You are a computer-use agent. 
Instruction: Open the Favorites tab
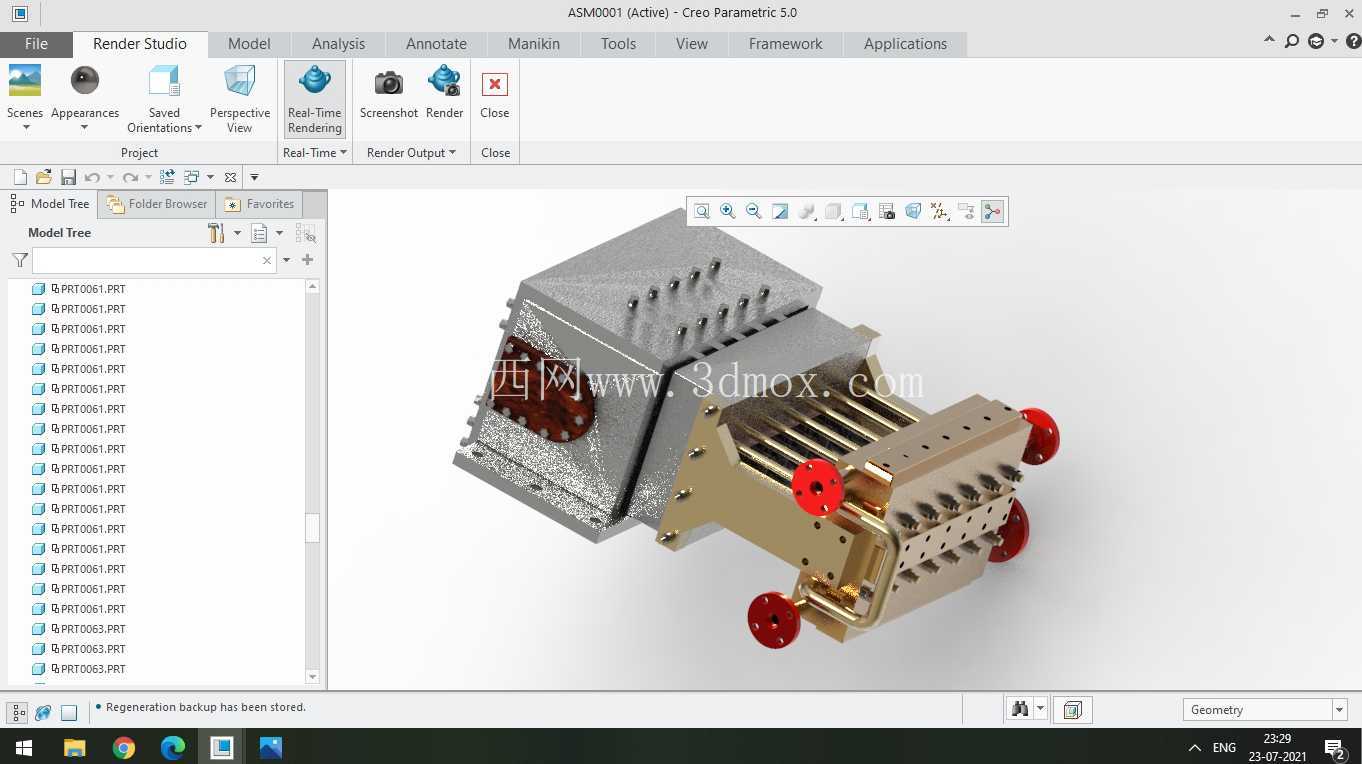tap(259, 204)
